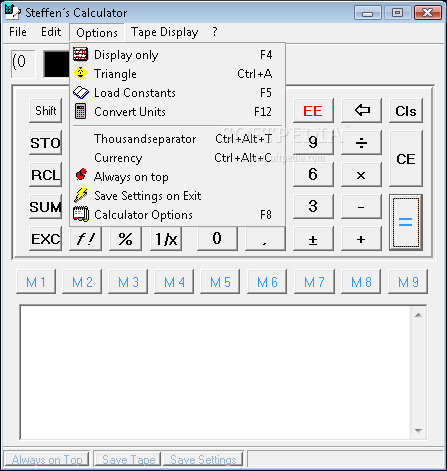Click the percent button
Viewport: 447px width, 471px height.
[125, 239]
